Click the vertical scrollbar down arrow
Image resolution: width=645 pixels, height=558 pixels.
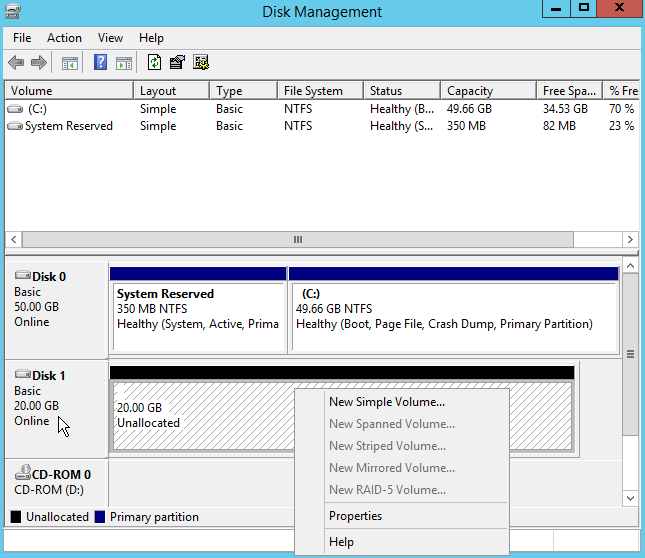pyautogui.click(x=630, y=497)
